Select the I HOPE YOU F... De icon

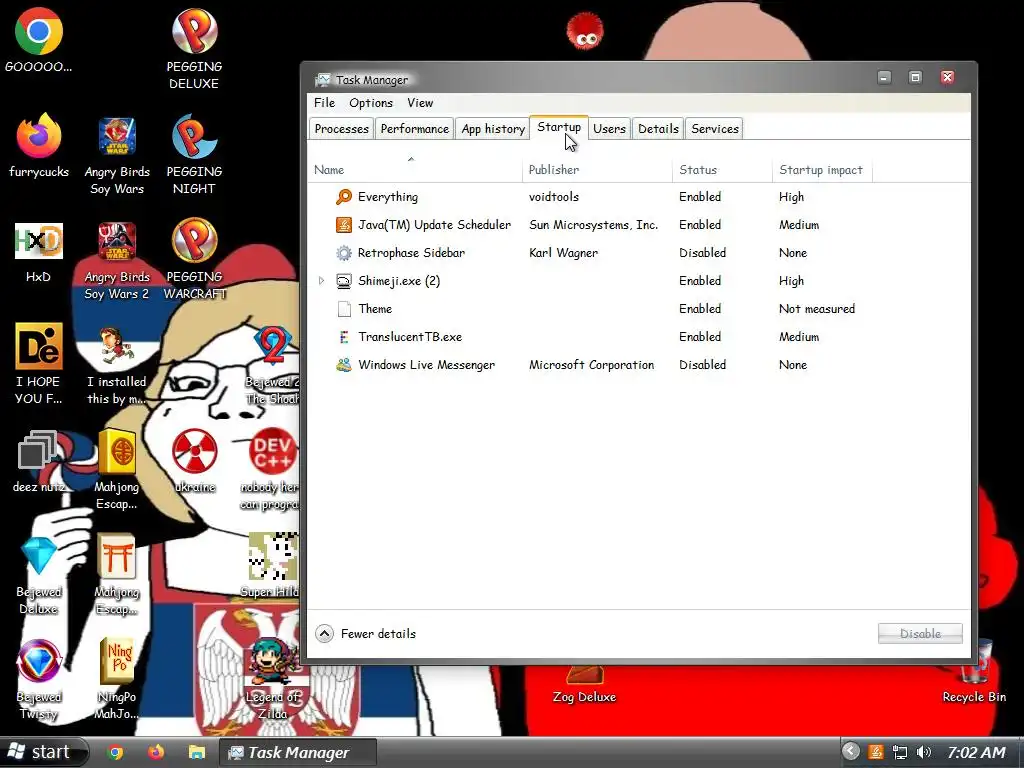tap(39, 346)
